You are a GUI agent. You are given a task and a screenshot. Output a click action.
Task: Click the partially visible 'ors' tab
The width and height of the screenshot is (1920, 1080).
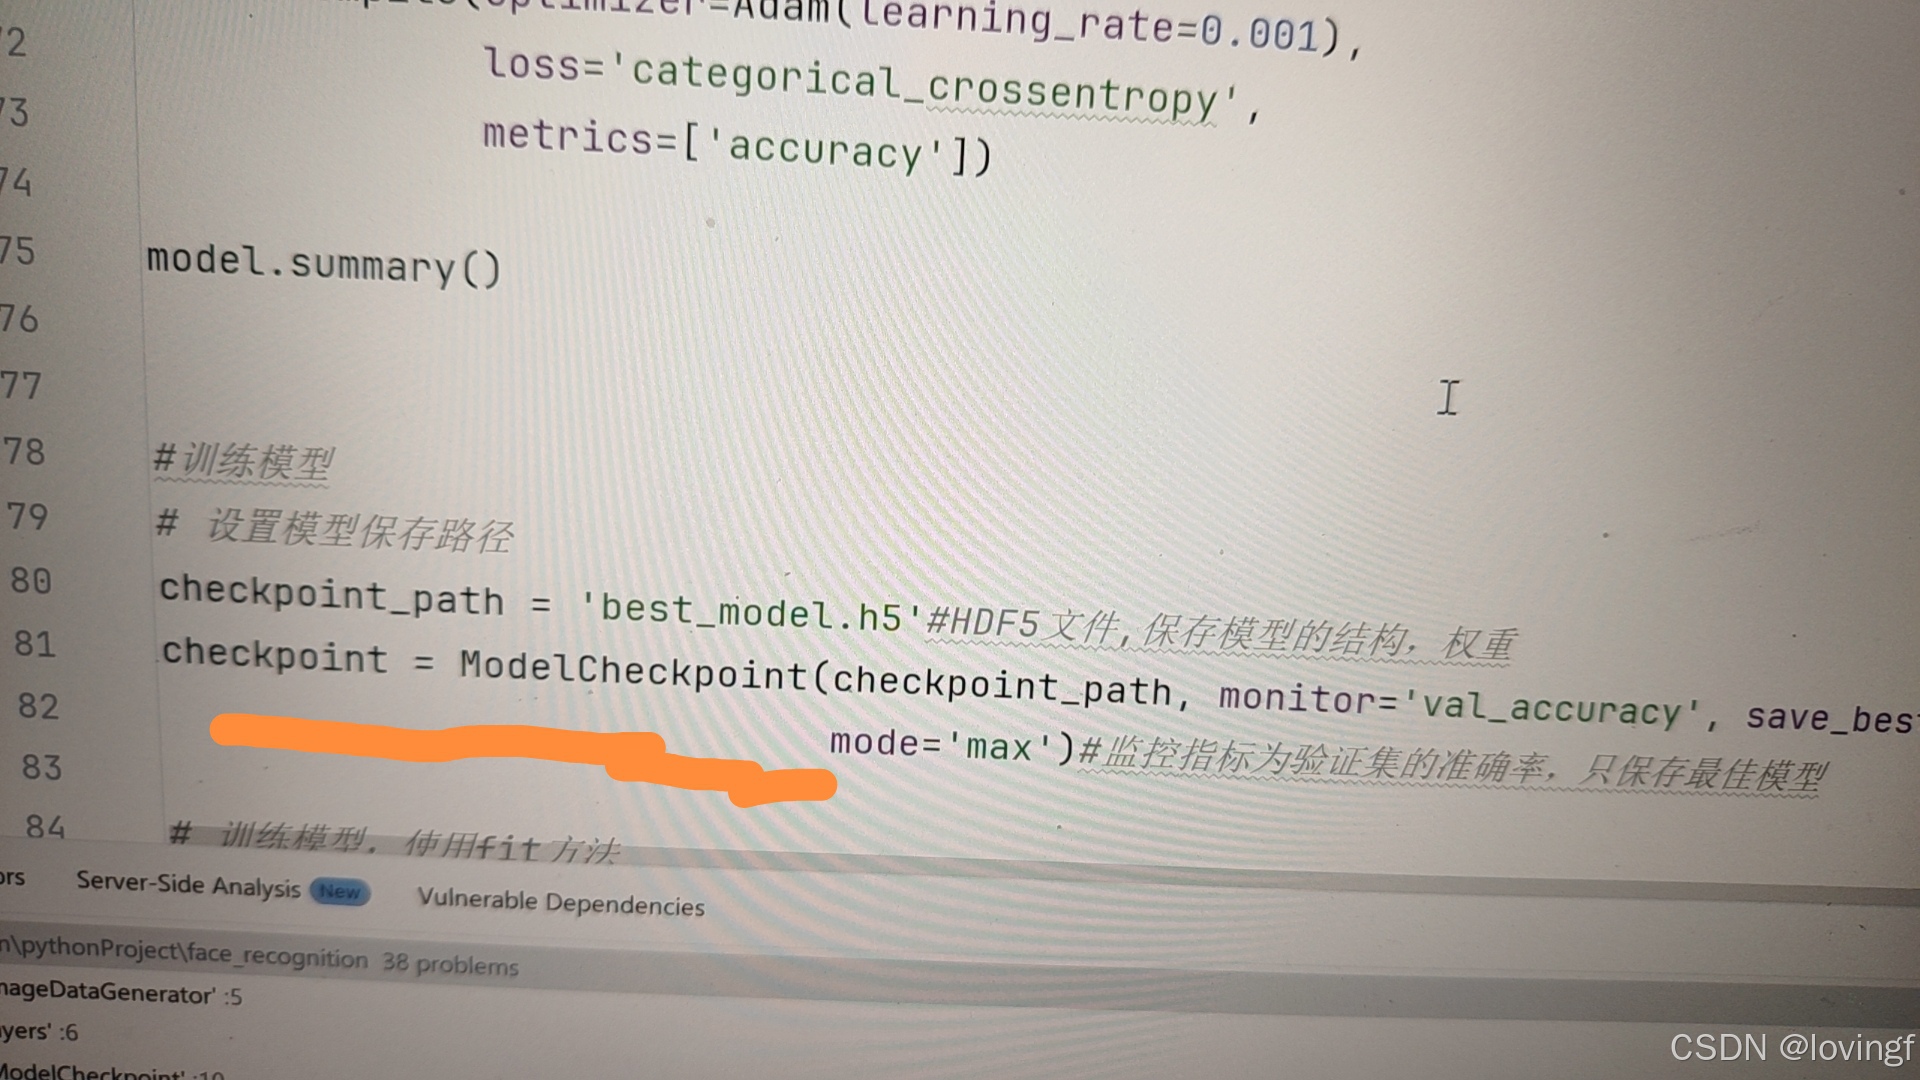[x=12, y=877]
